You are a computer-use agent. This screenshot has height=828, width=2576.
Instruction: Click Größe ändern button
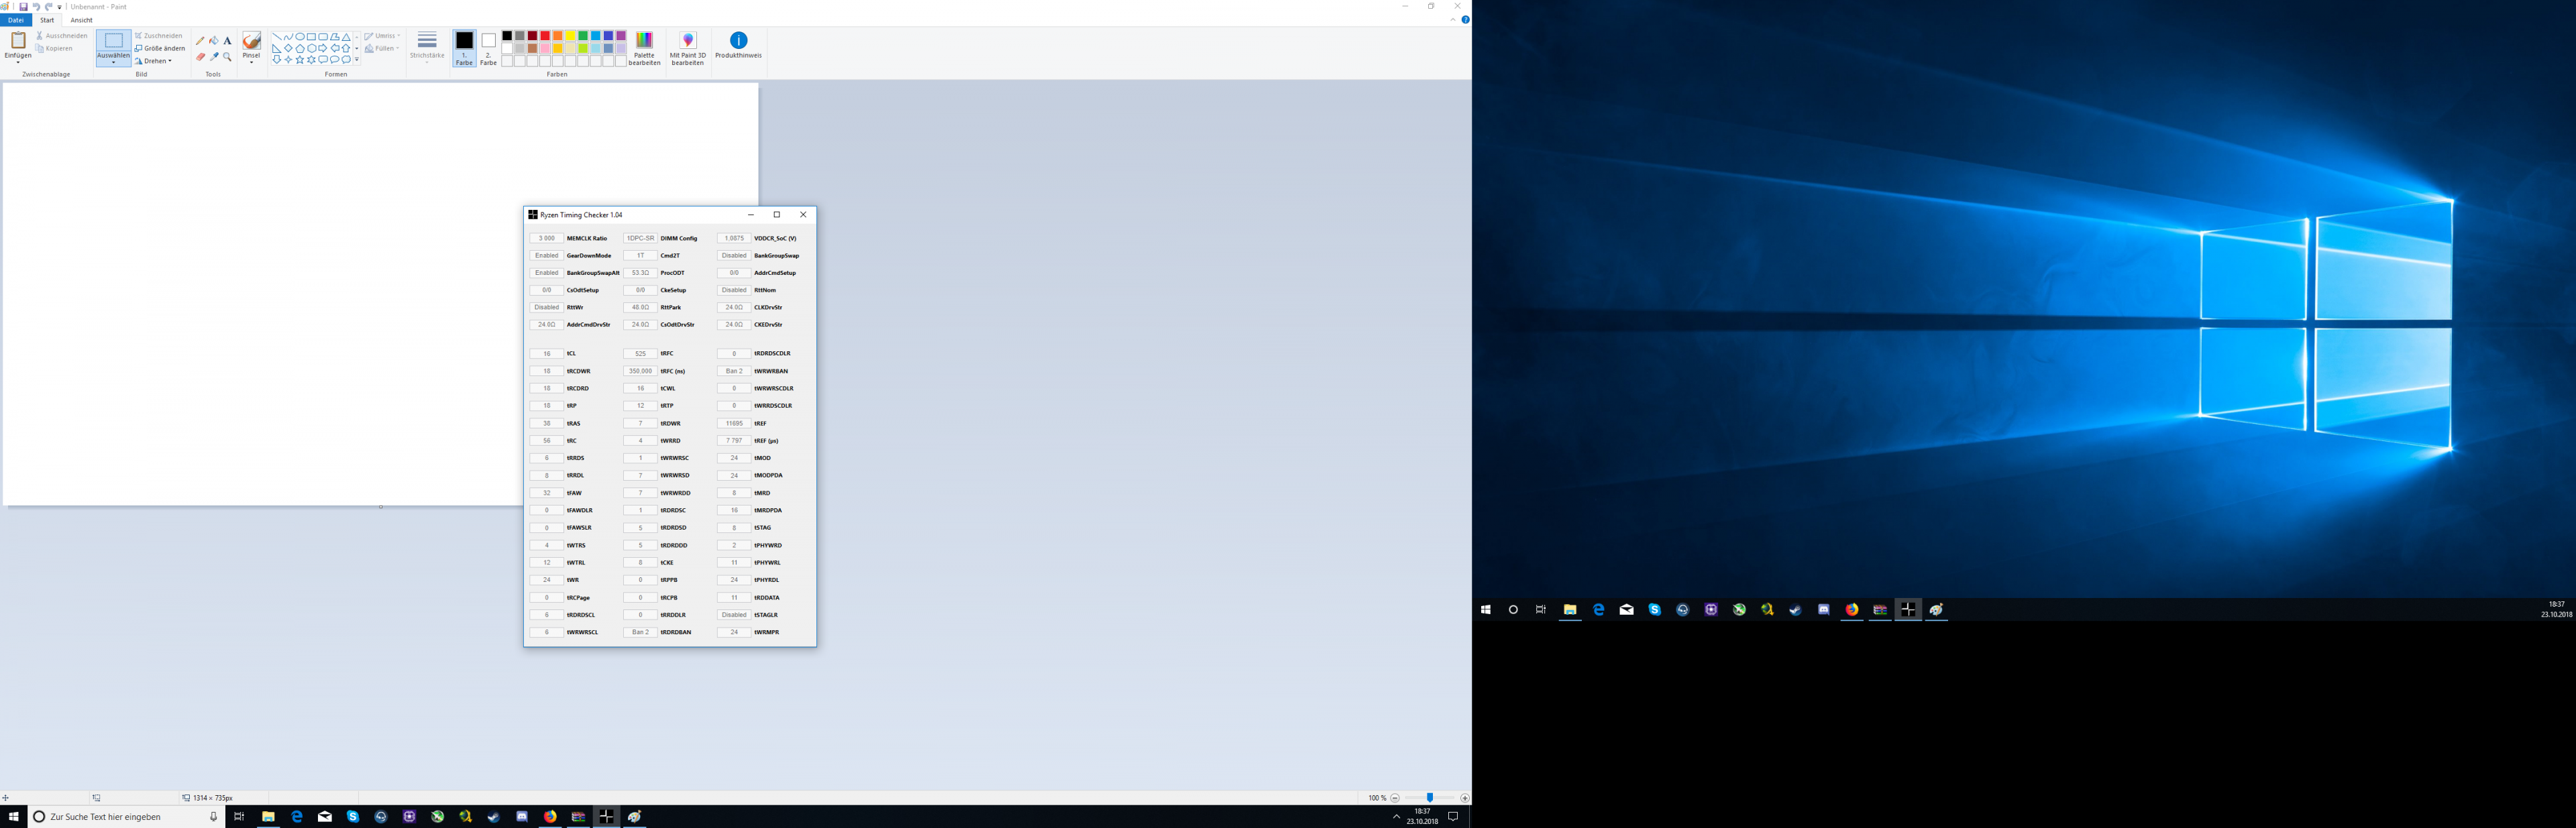(160, 48)
